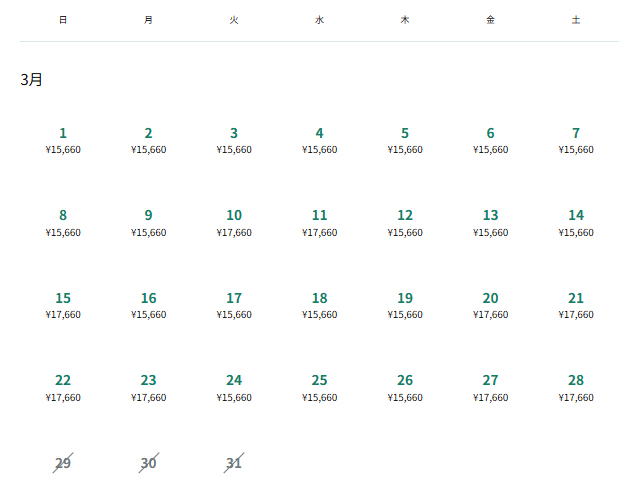Click March 8 date
Viewport: 631px width, 502px height.
click(63, 222)
